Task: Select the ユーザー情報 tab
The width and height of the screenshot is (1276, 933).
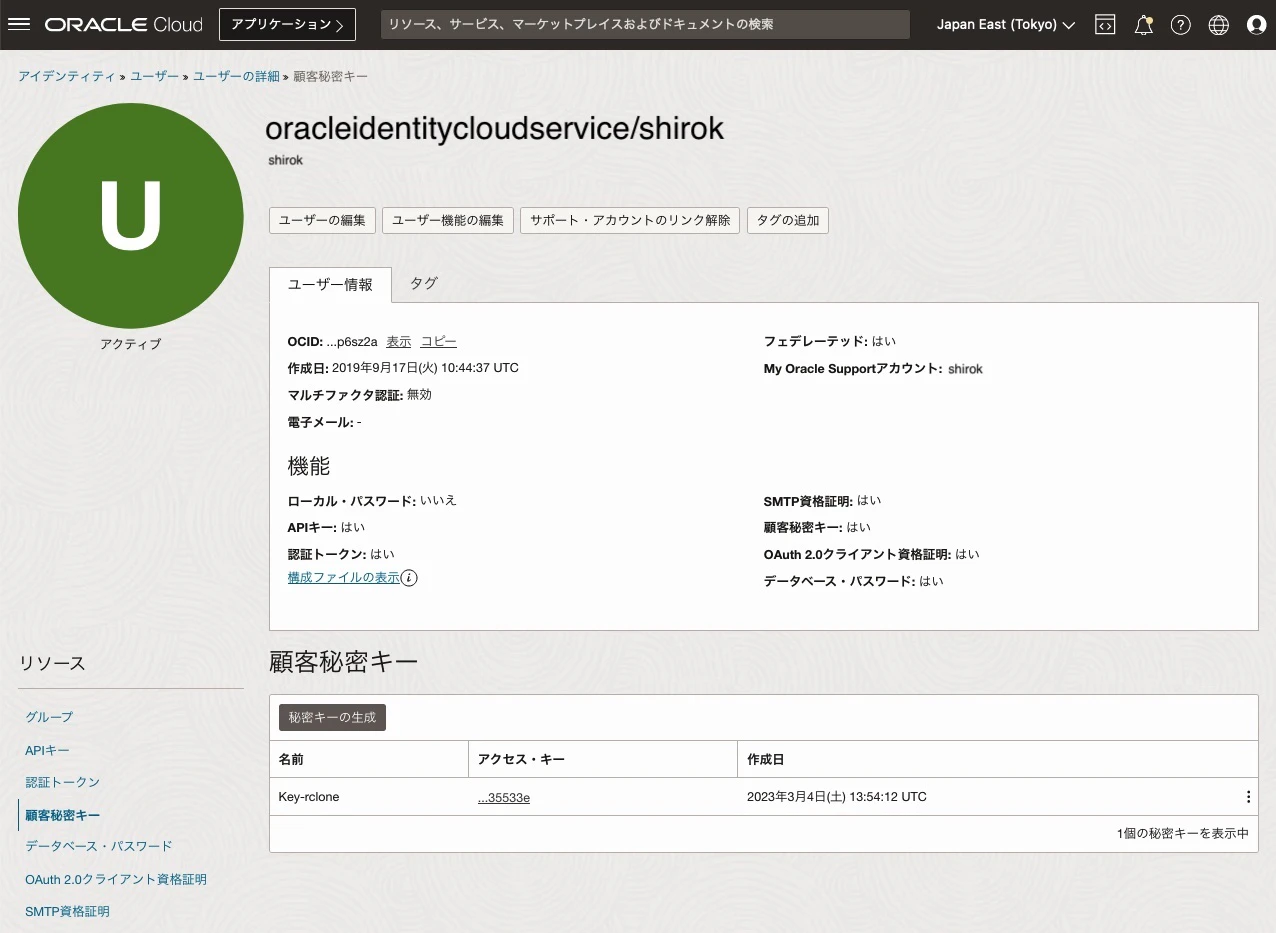Action: pyautogui.click(x=330, y=283)
